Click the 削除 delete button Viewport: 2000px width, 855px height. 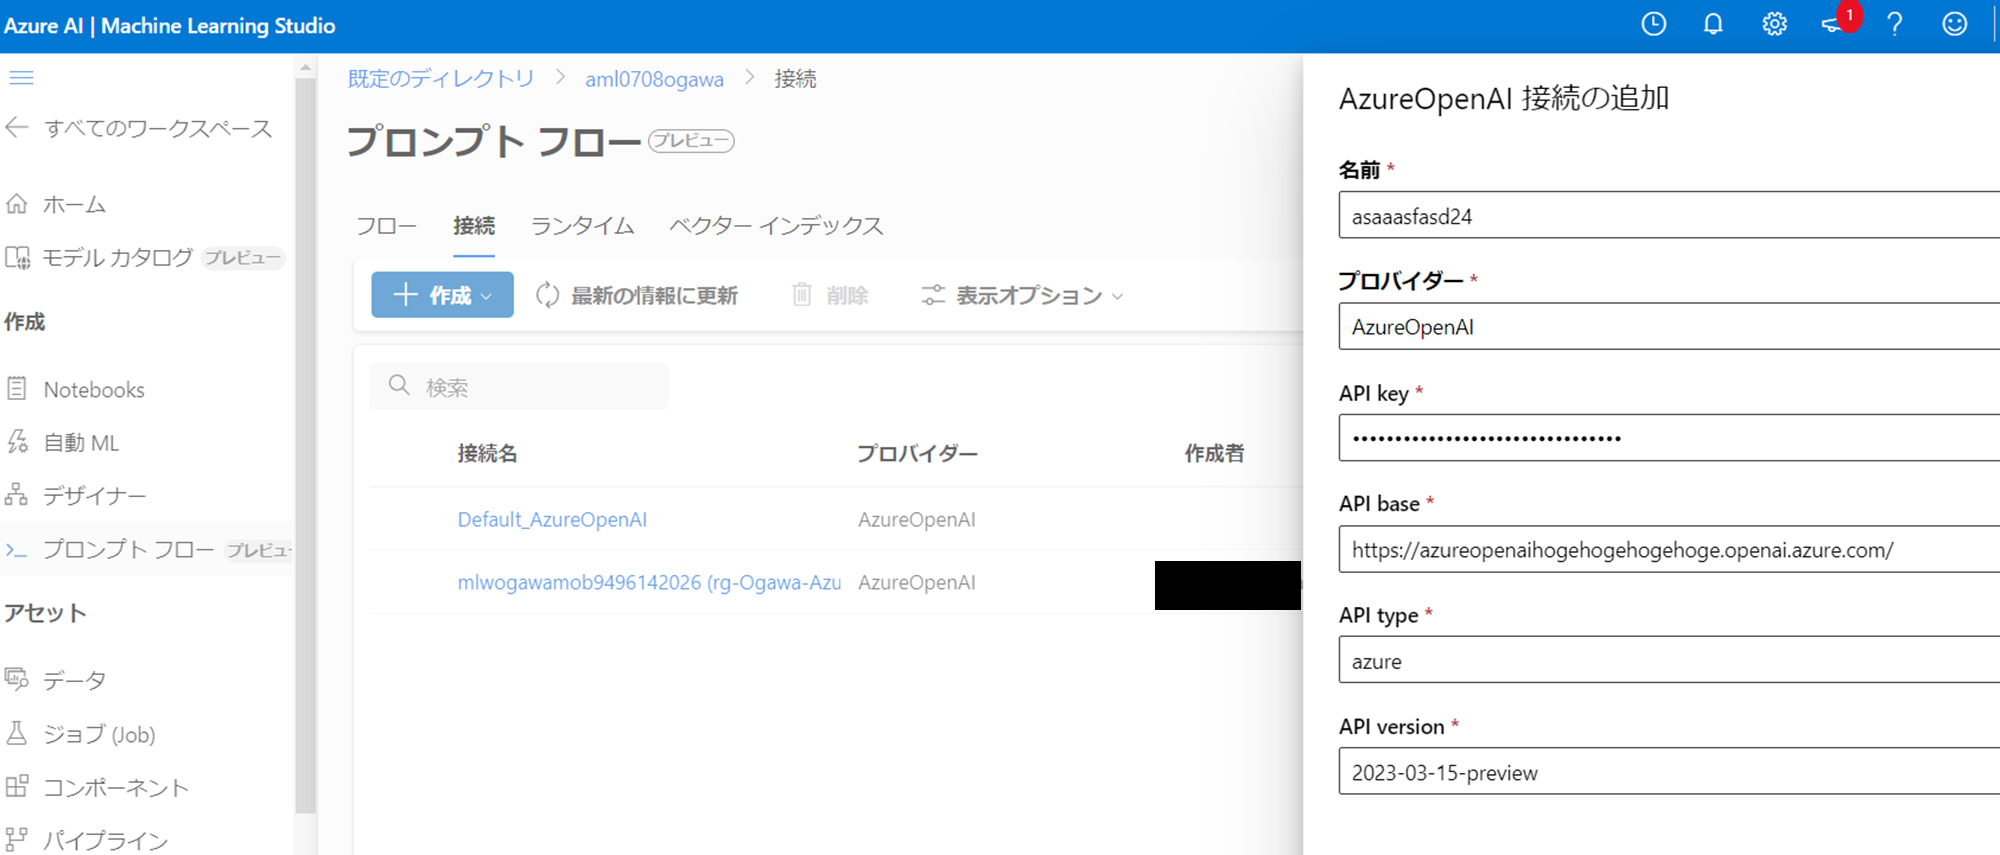click(830, 295)
